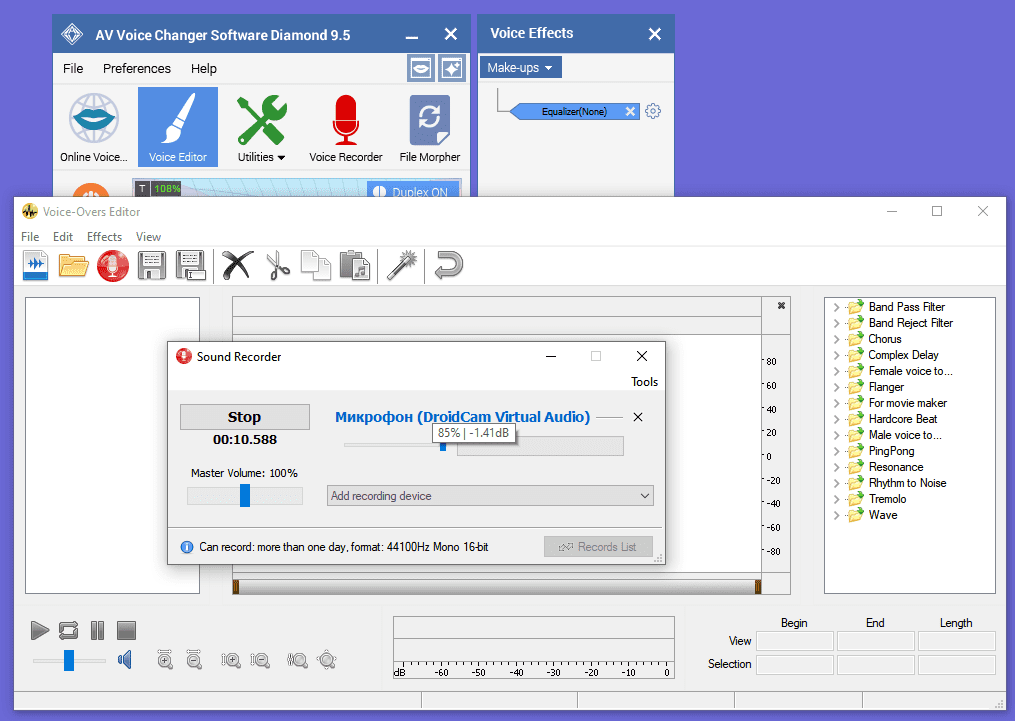Click the delete (X brush) toolbar icon
Screen dimensions: 1015x721
[x=238, y=265]
